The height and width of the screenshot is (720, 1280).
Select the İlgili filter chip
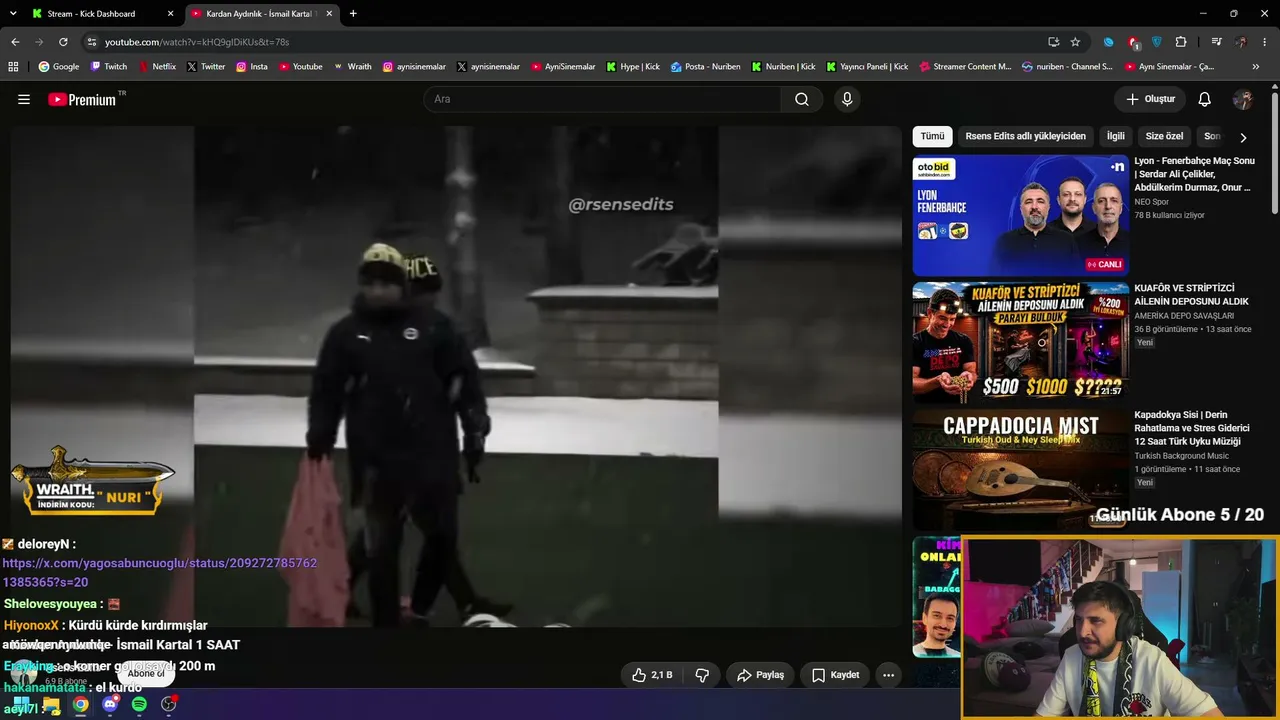pyautogui.click(x=1115, y=136)
